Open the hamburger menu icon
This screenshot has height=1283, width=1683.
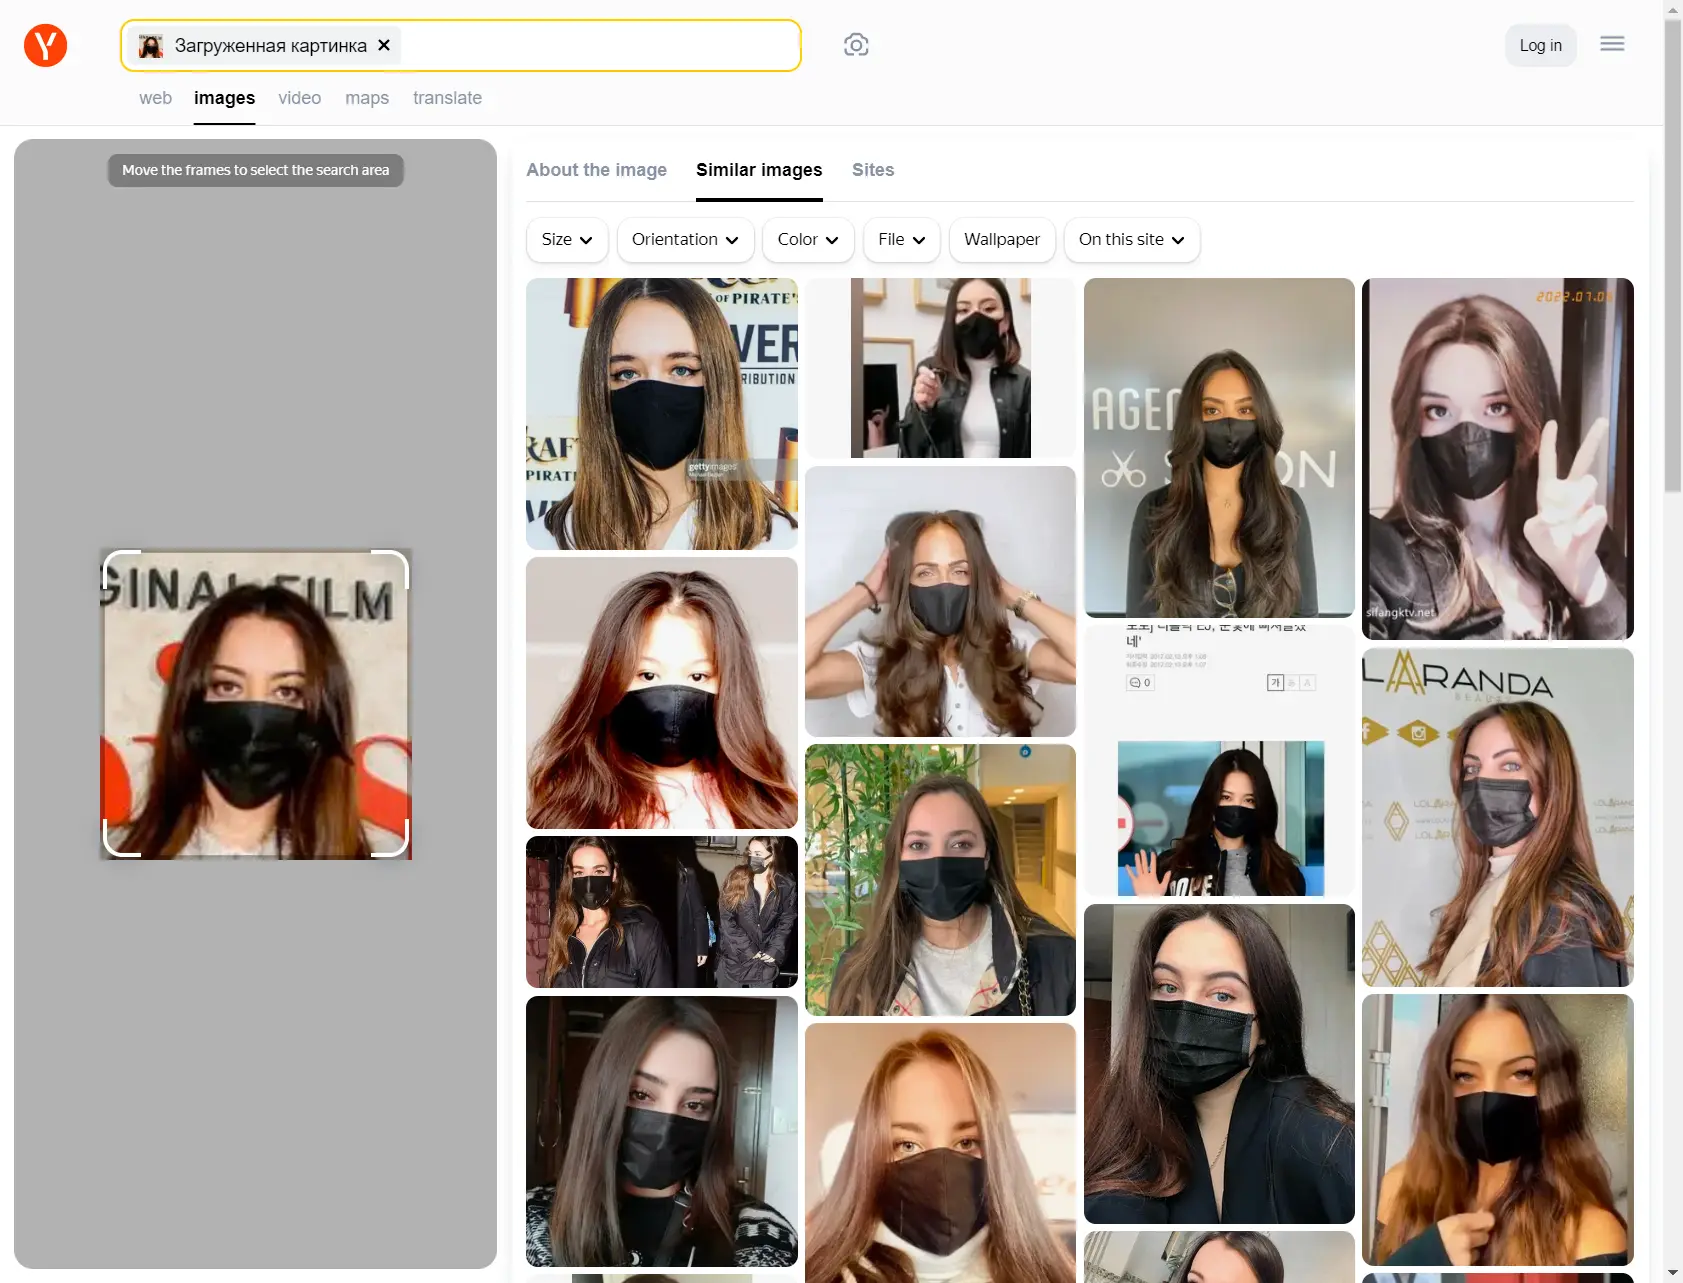pyautogui.click(x=1611, y=44)
